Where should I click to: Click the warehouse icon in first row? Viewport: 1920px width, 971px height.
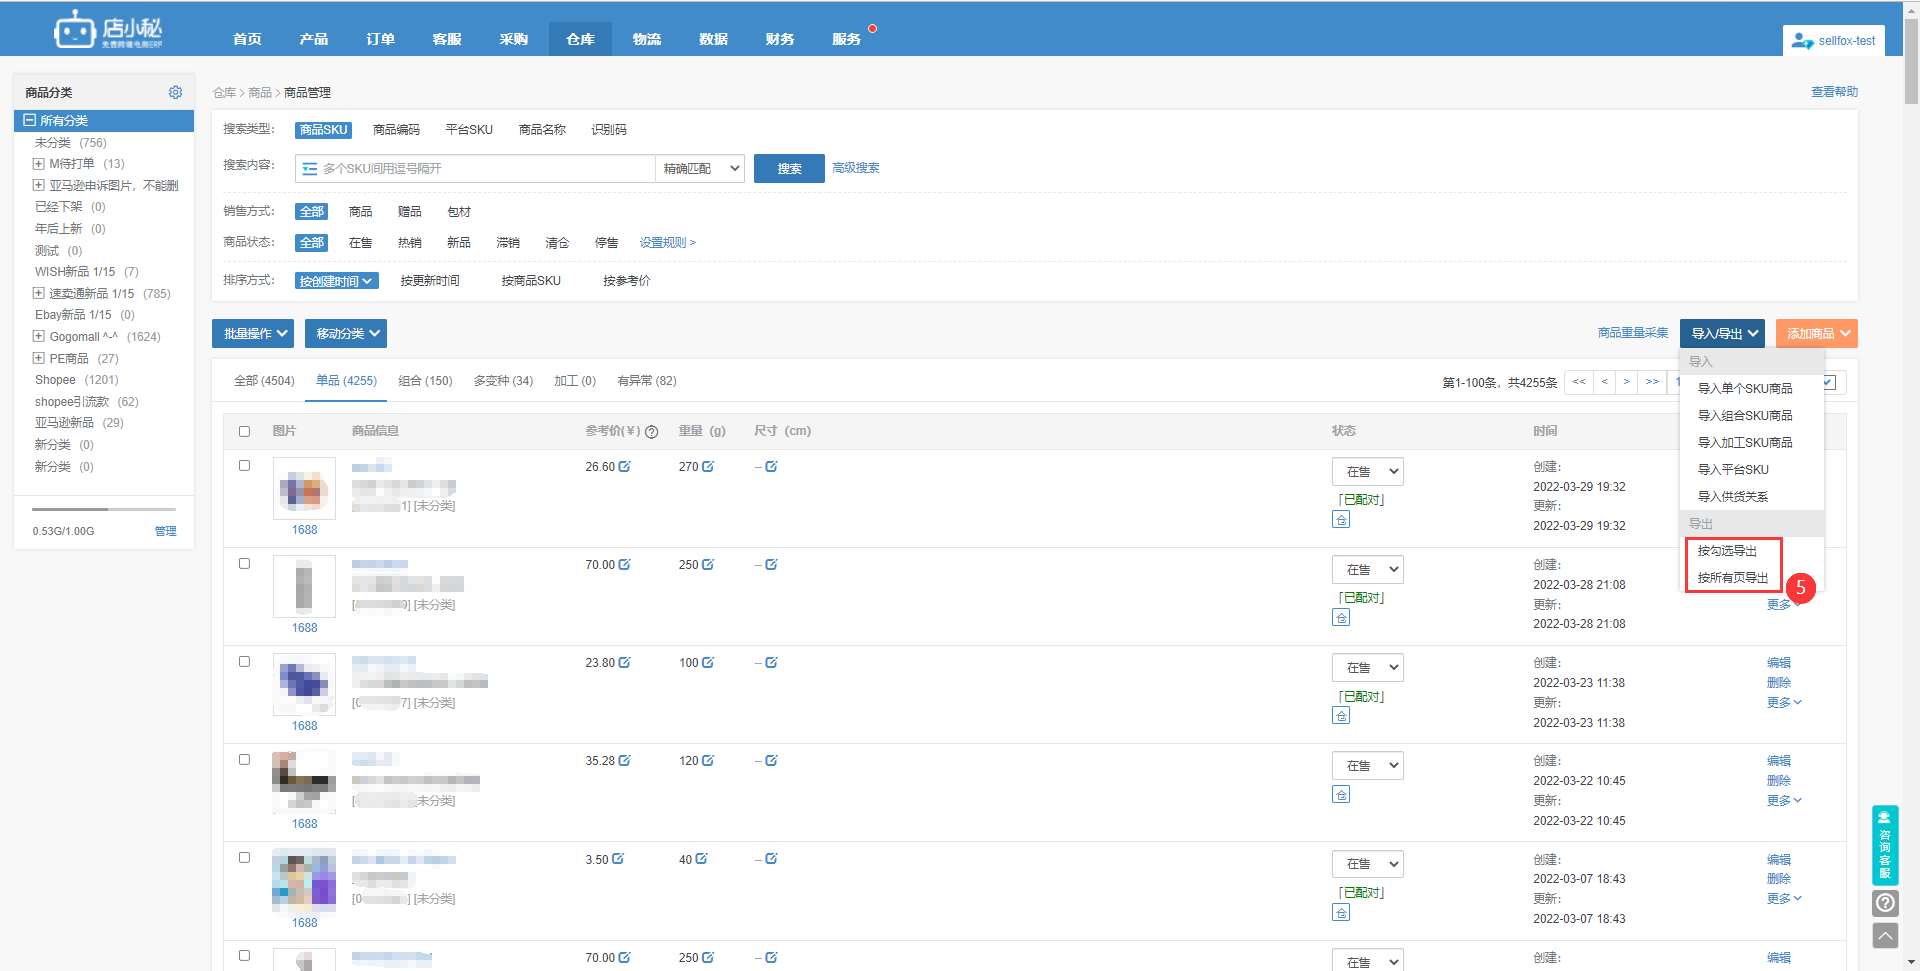[1341, 520]
